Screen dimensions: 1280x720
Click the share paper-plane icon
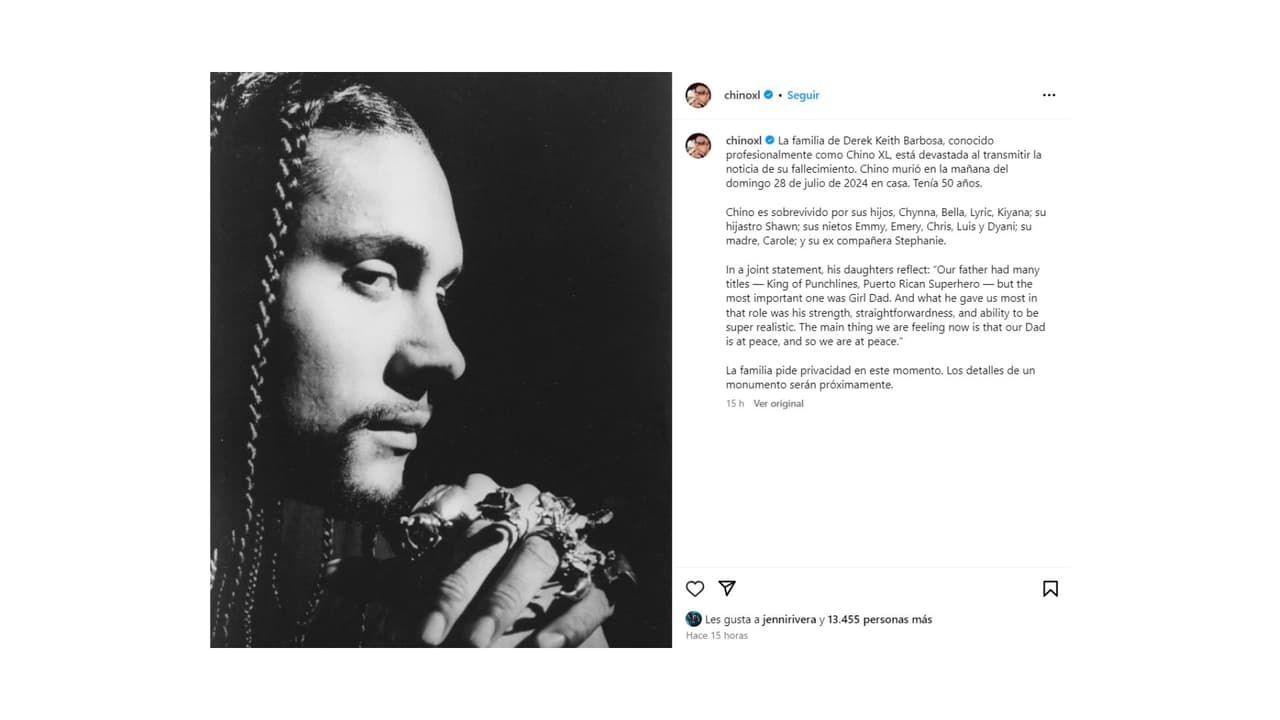pos(727,589)
